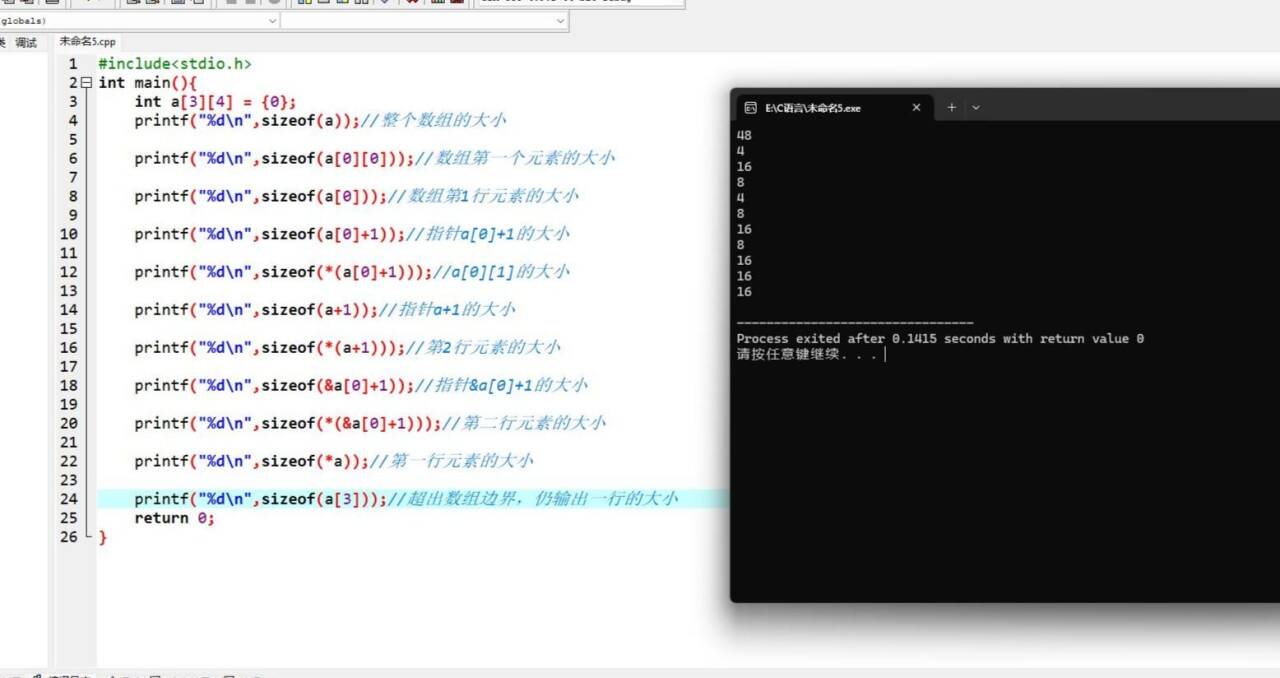Create a file with the New File icon
This screenshot has height=678, width=1280.
pos(8,3)
